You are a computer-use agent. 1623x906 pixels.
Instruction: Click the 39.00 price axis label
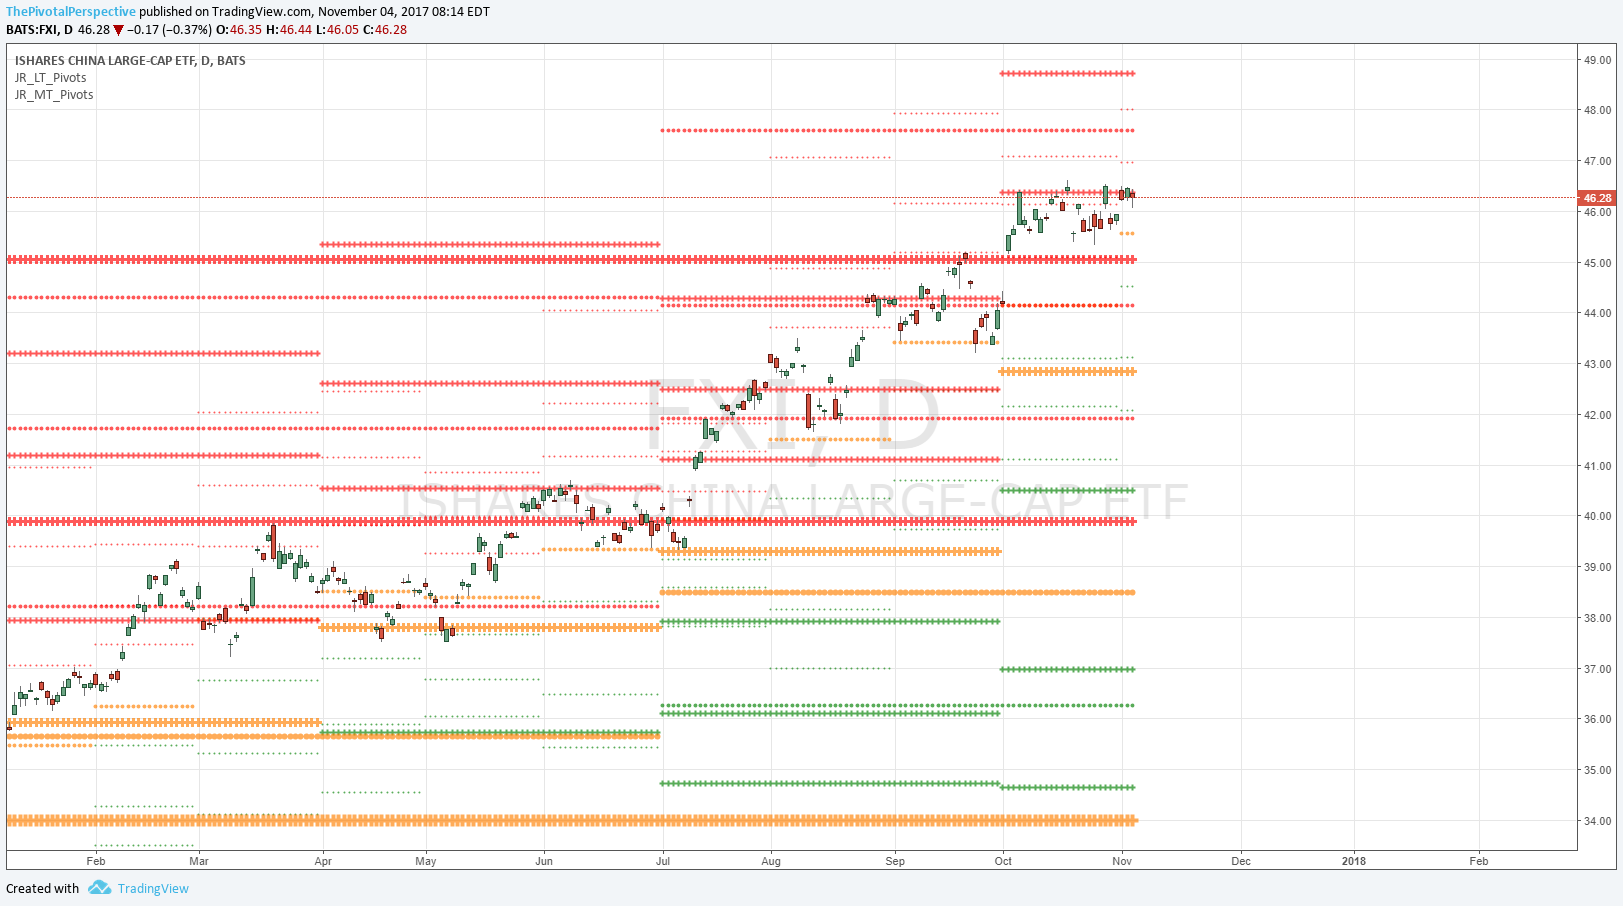(x=1597, y=567)
